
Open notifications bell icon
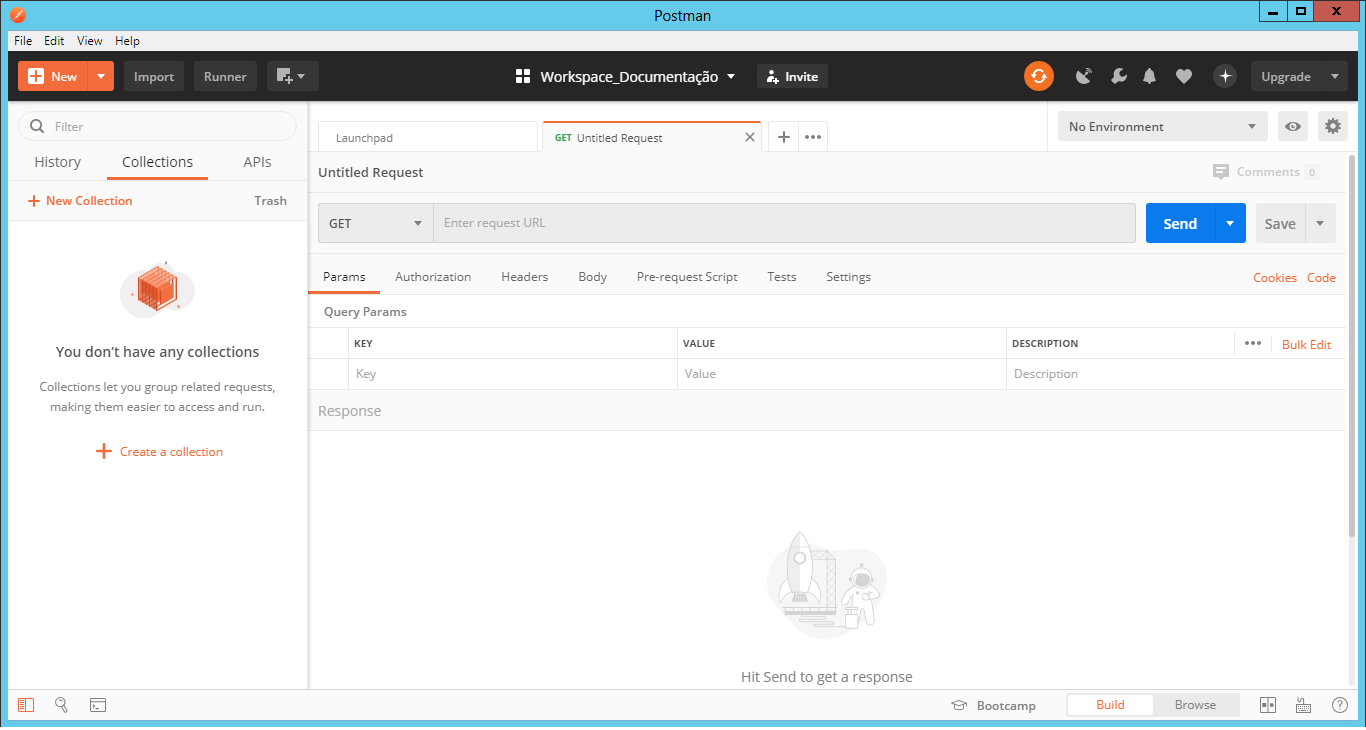pos(1150,76)
